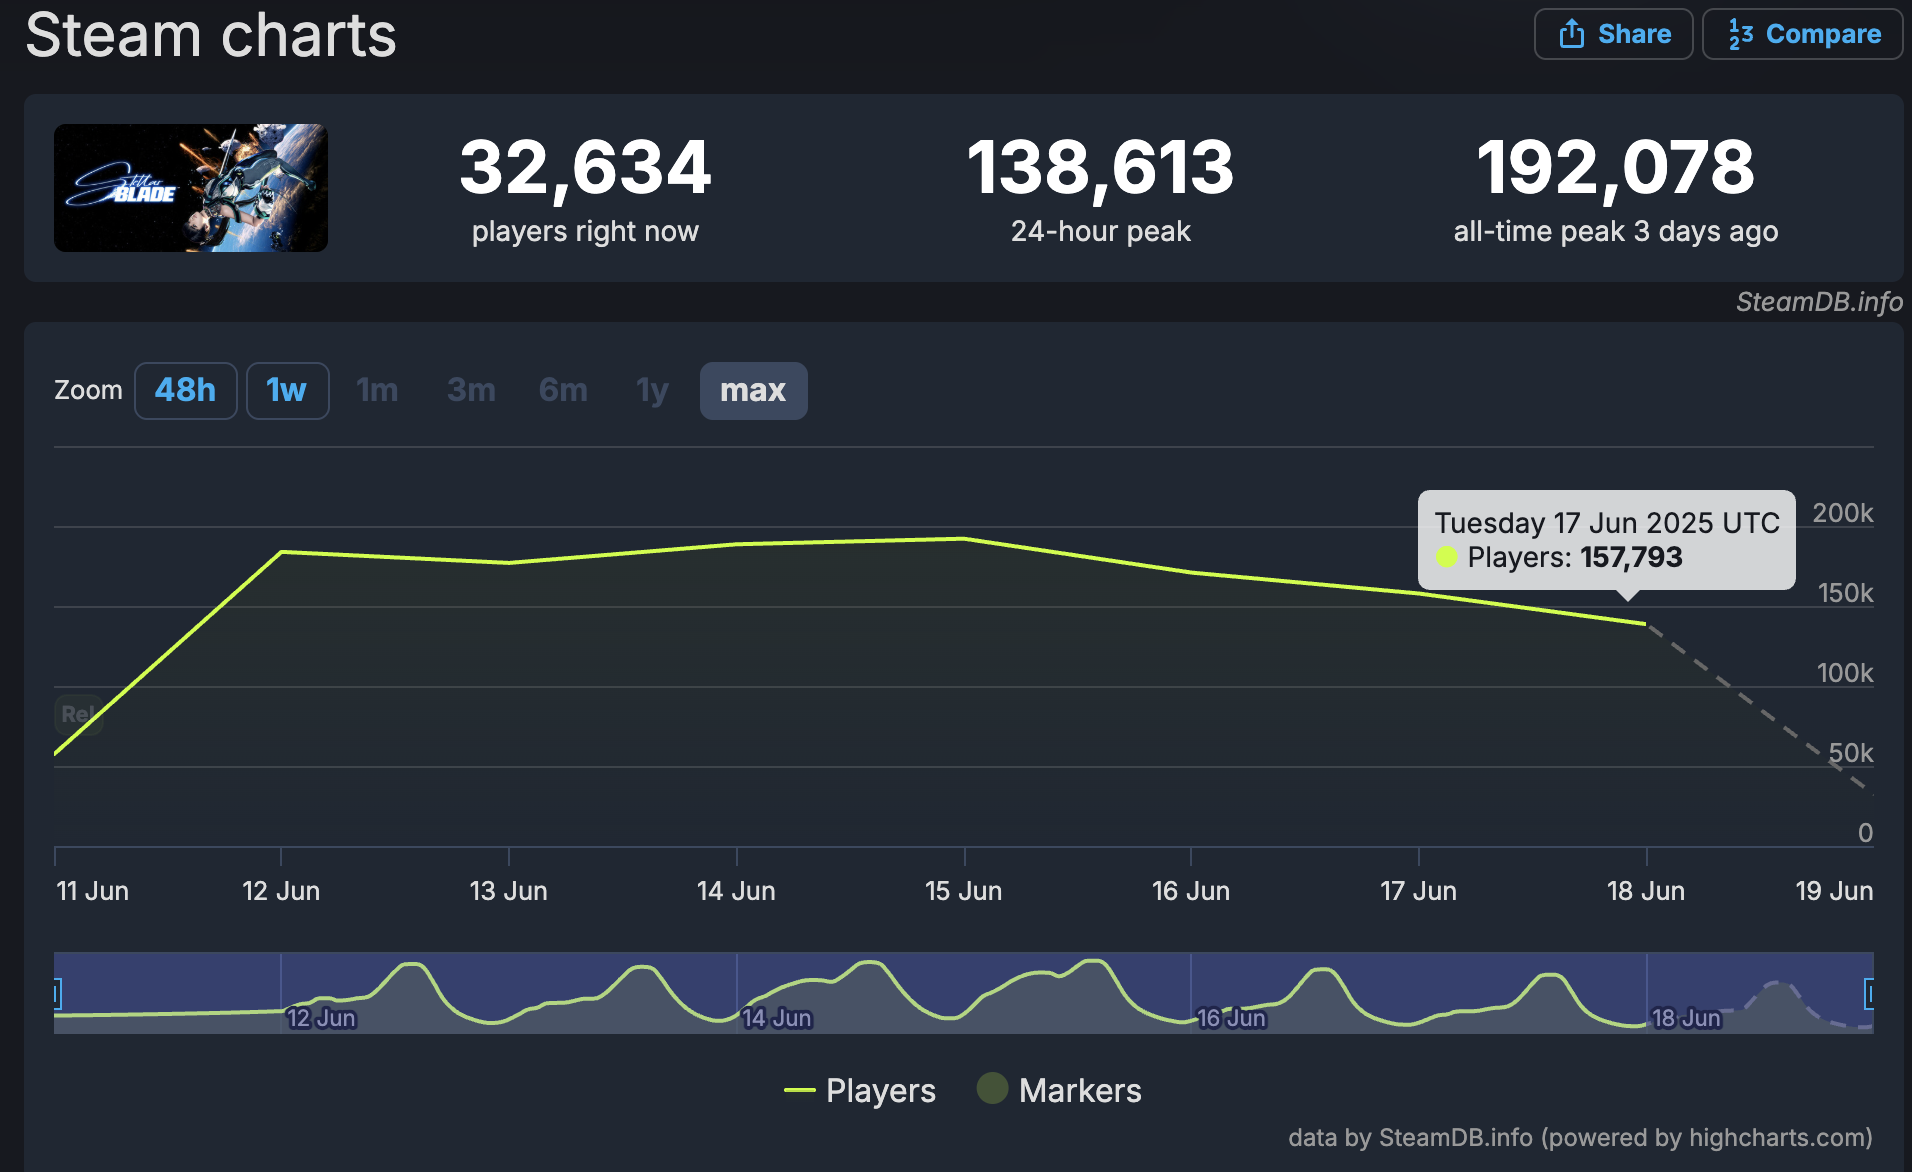Click the 18 Jun x-axis label
Image resolution: width=1912 pixels, height=1172 pixels.
tap(1646, 891)
